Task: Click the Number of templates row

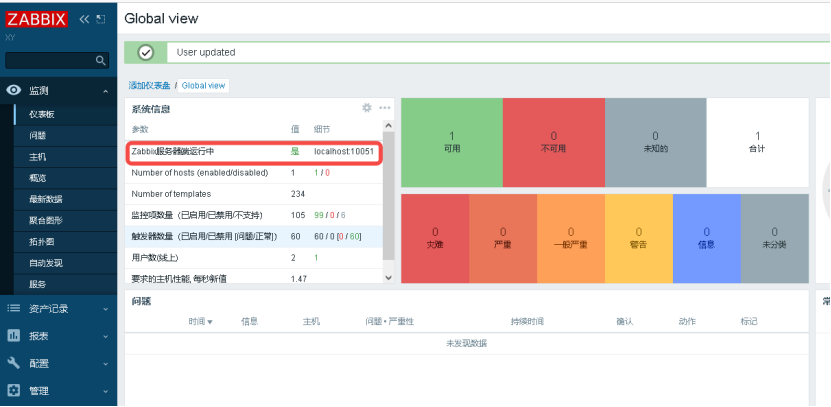Action: click(x=253, y=194)
